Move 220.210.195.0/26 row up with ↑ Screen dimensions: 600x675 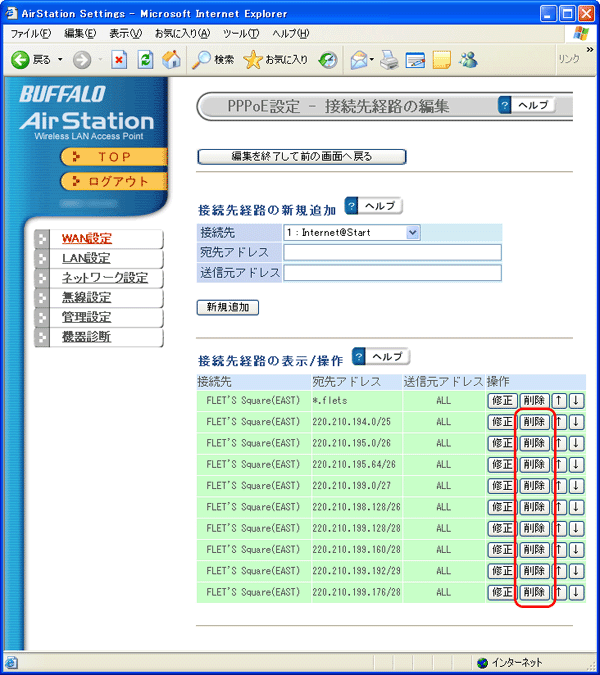(559, 443)
